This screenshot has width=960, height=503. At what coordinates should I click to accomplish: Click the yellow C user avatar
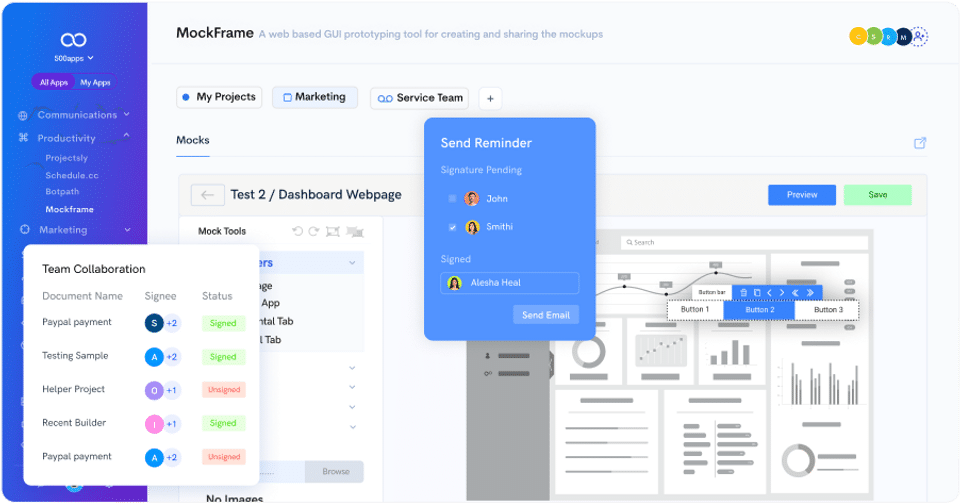(x=858, y=37)
